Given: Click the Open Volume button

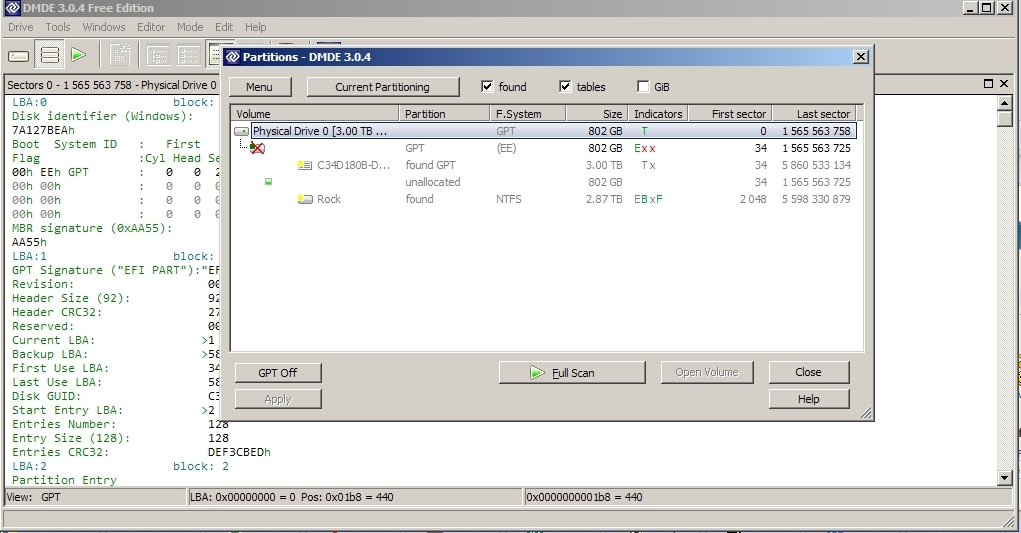Looking at the screenshot, I should (706, 373).
